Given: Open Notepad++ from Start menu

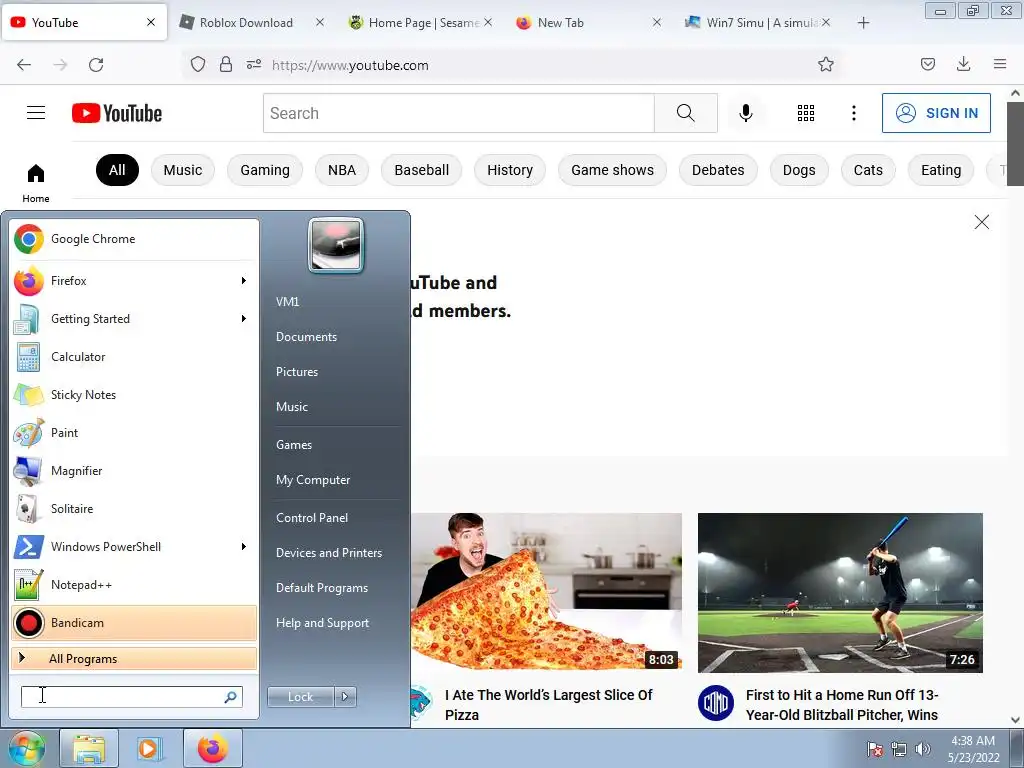Looking at the screenshot, I should 134,584.
